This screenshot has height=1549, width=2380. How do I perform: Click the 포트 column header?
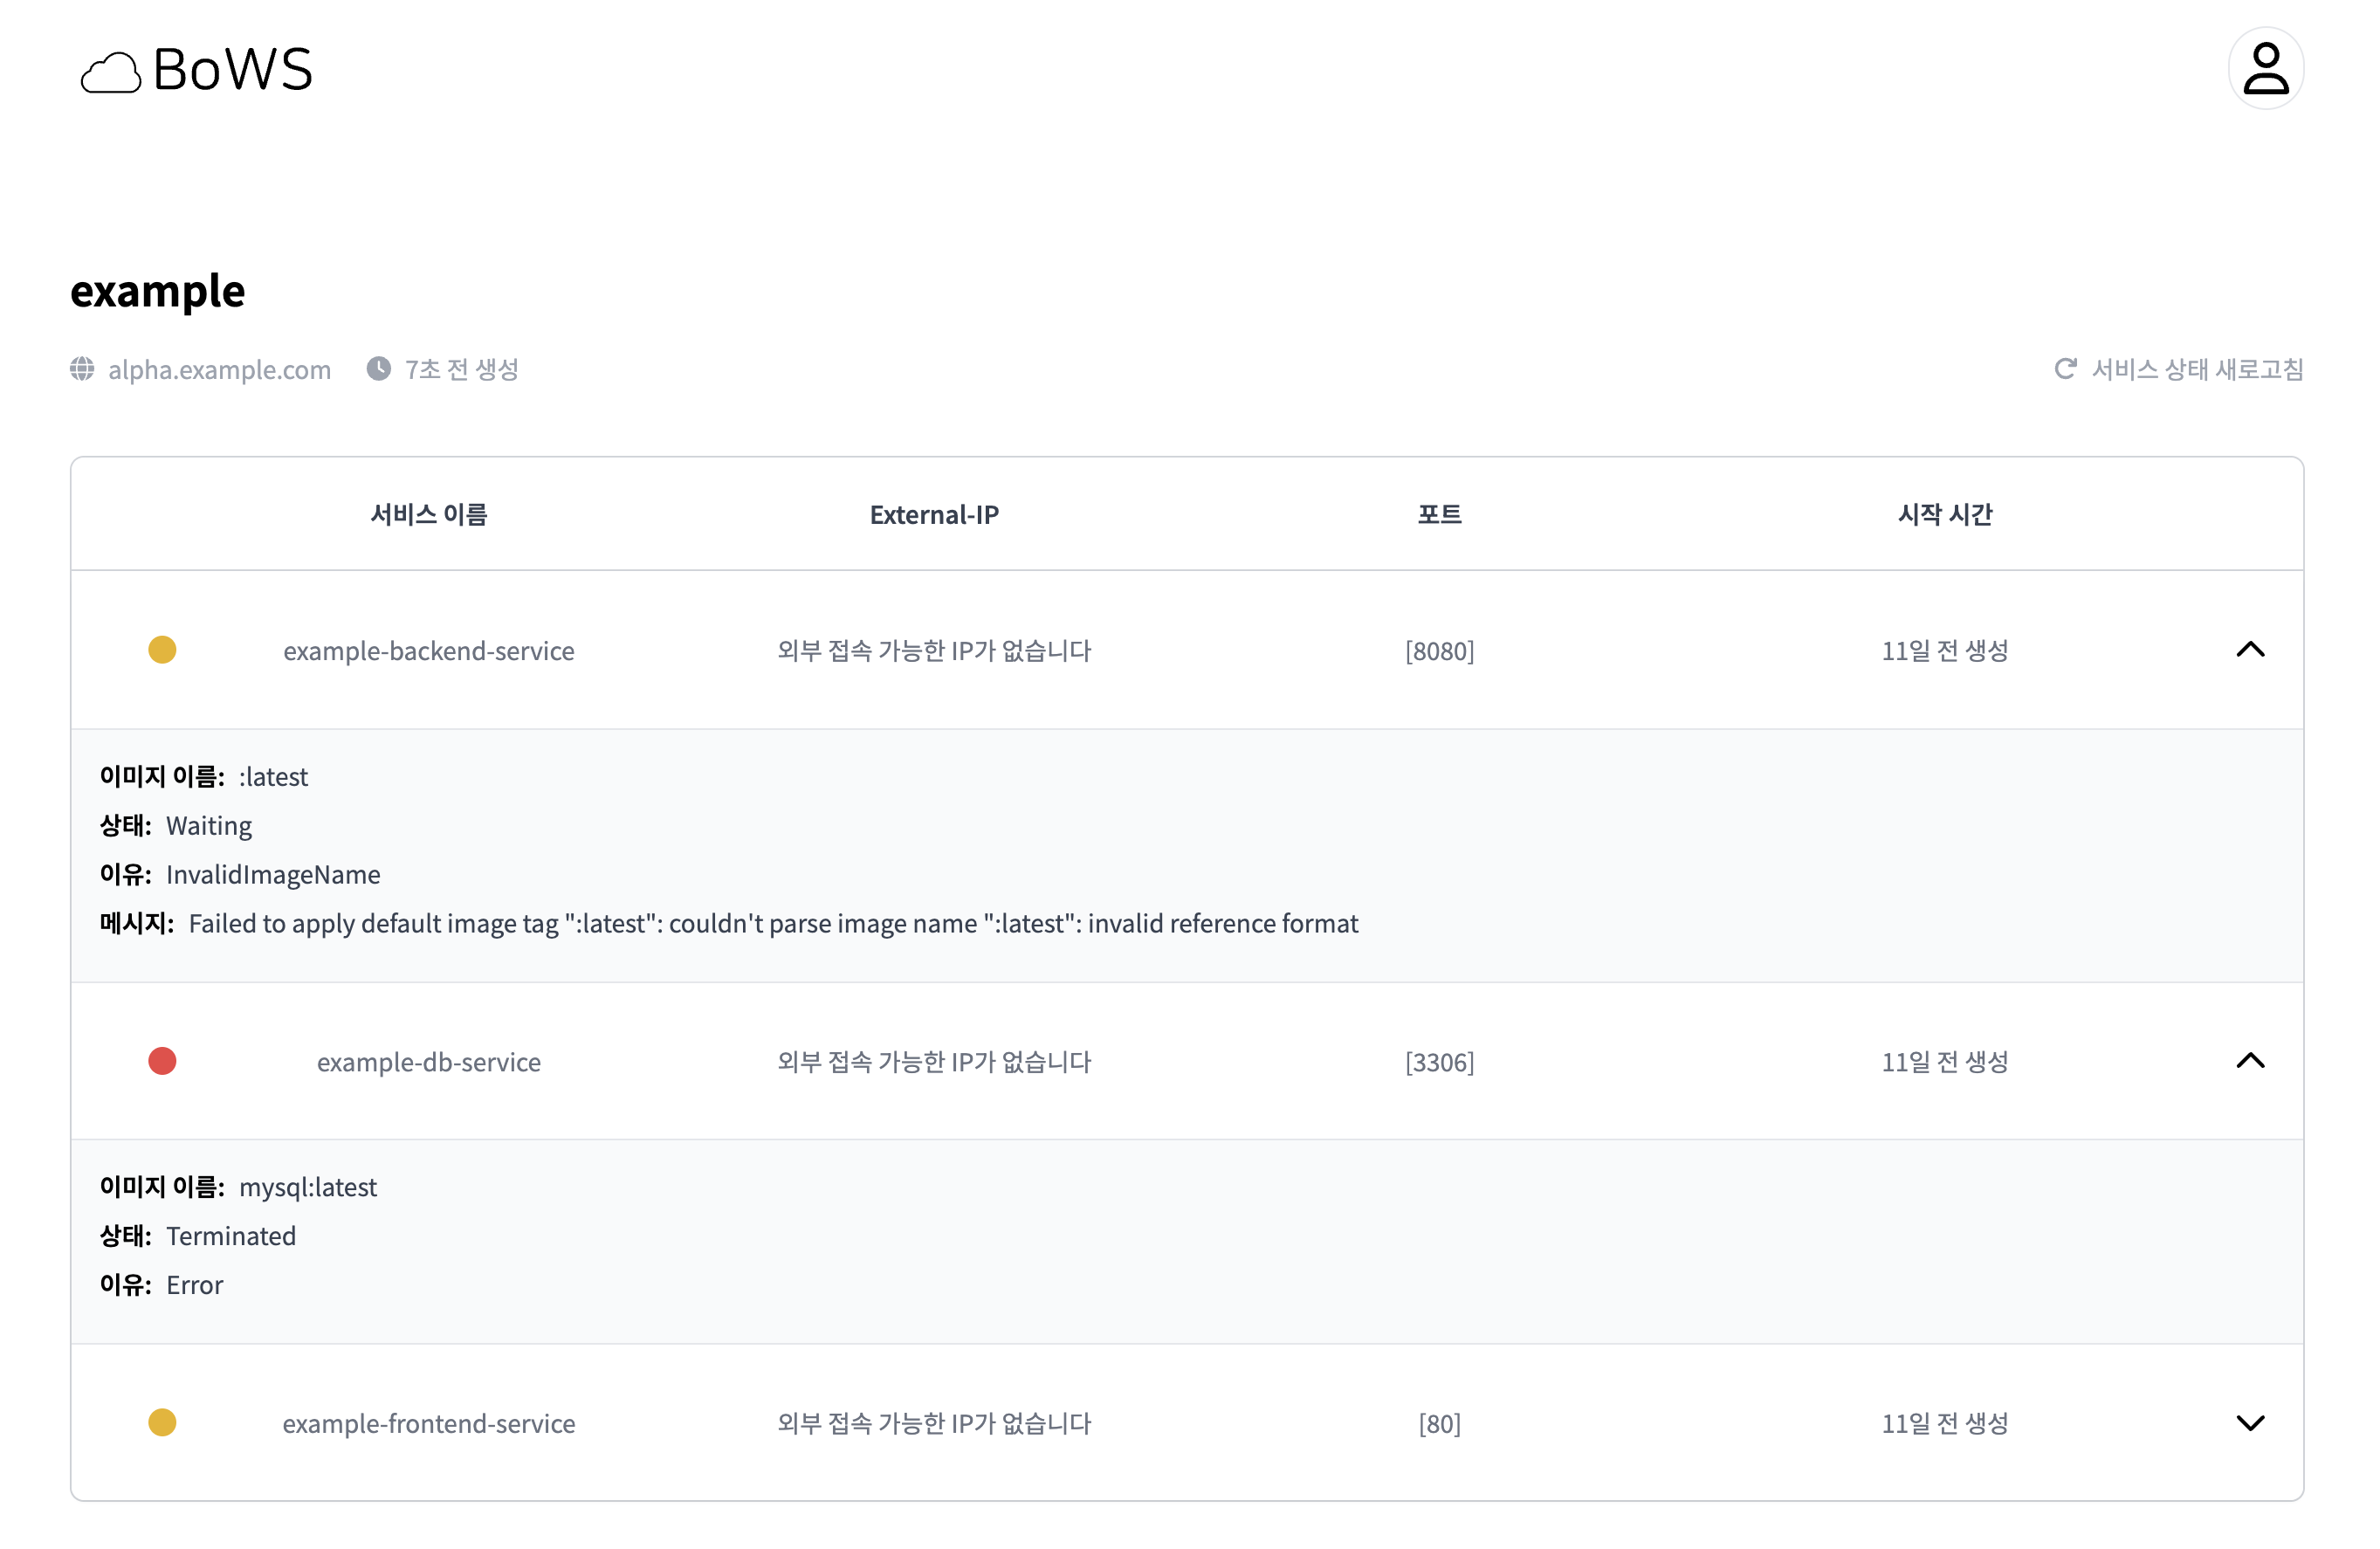1439,514
